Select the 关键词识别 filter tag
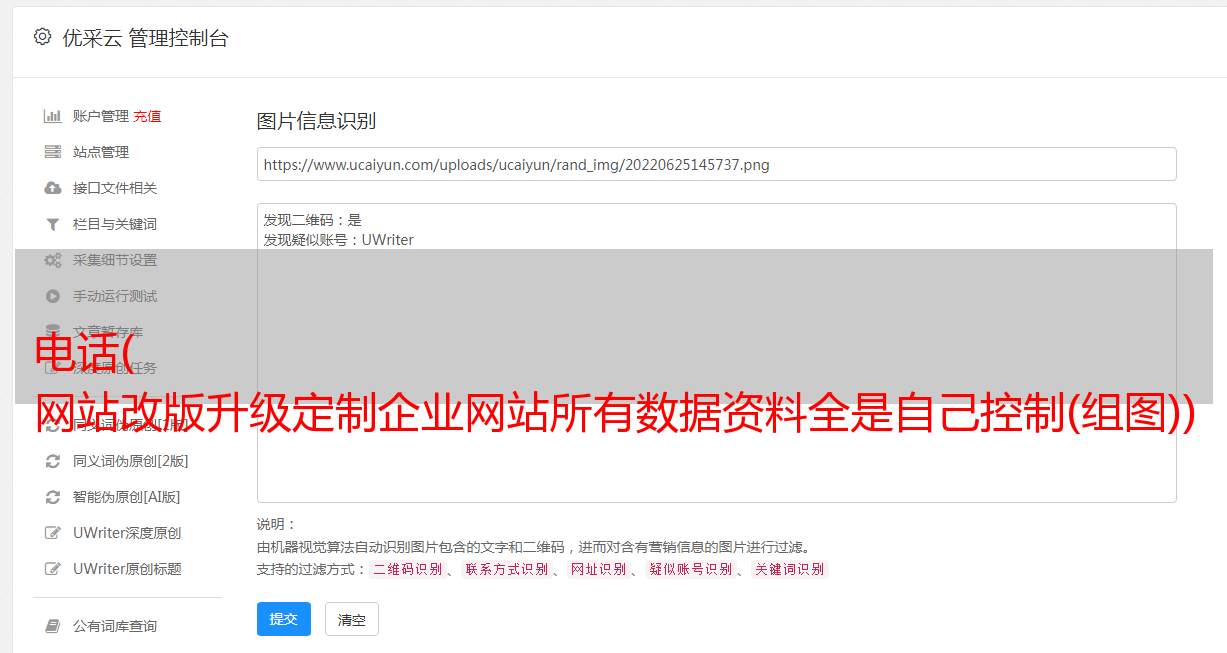The height and width of the screenshot is (653, 1227). 790,569
